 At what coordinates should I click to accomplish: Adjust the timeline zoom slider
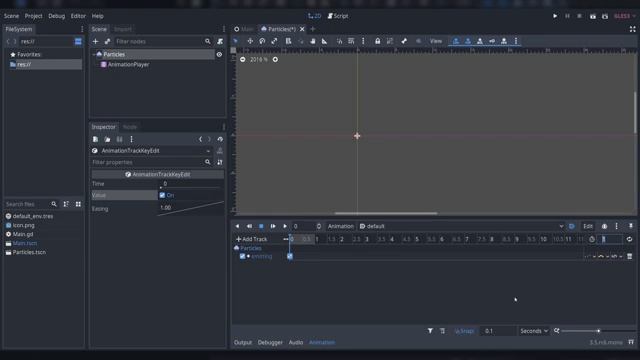(598, 331)
